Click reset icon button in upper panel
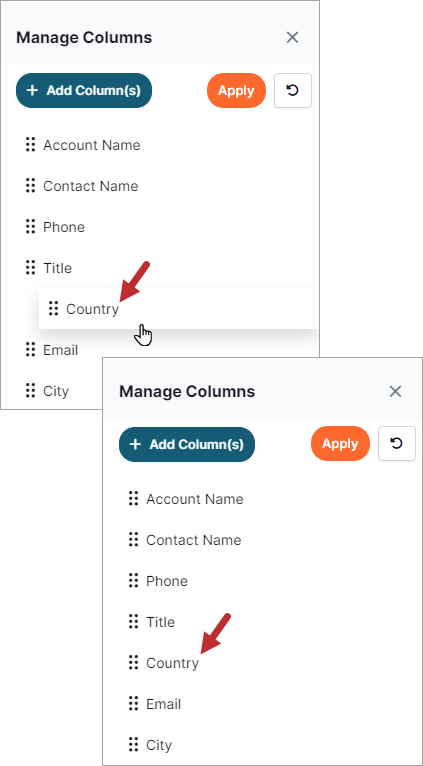Image resolution: width=423 pixels, height=766 pixels. click(293, 91)
